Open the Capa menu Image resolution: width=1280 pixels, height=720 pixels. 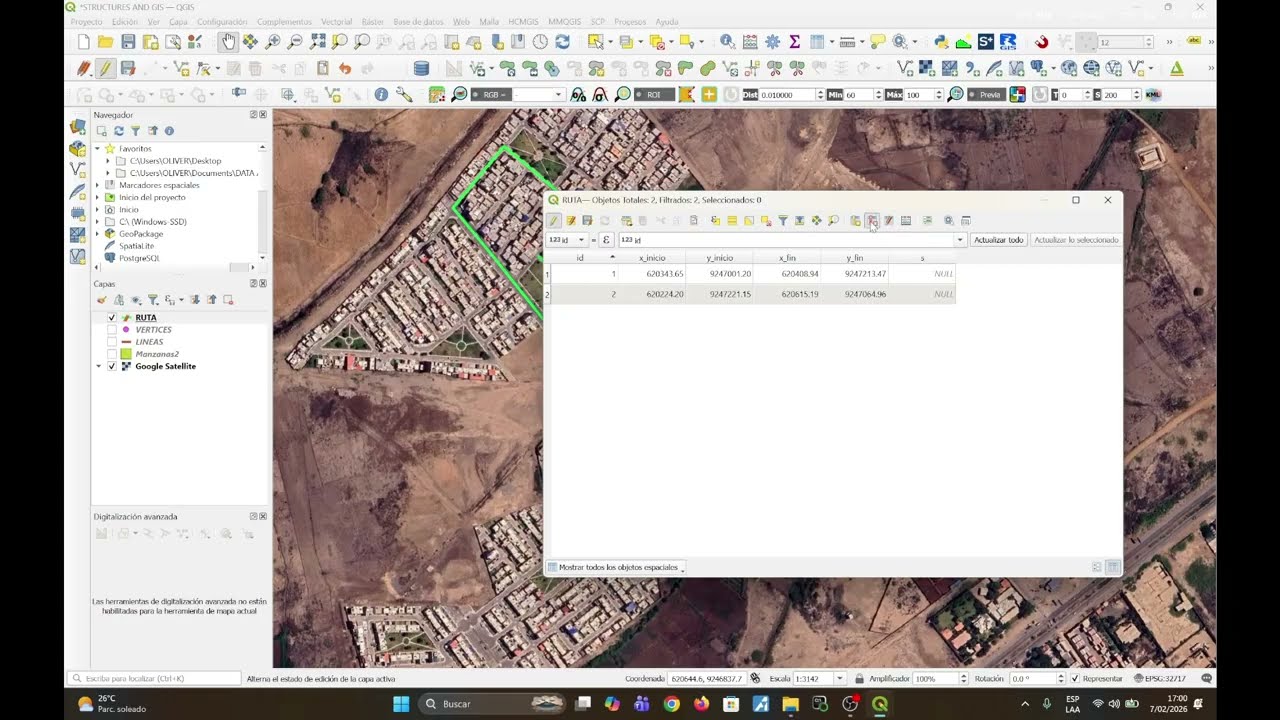coord(178,21)
